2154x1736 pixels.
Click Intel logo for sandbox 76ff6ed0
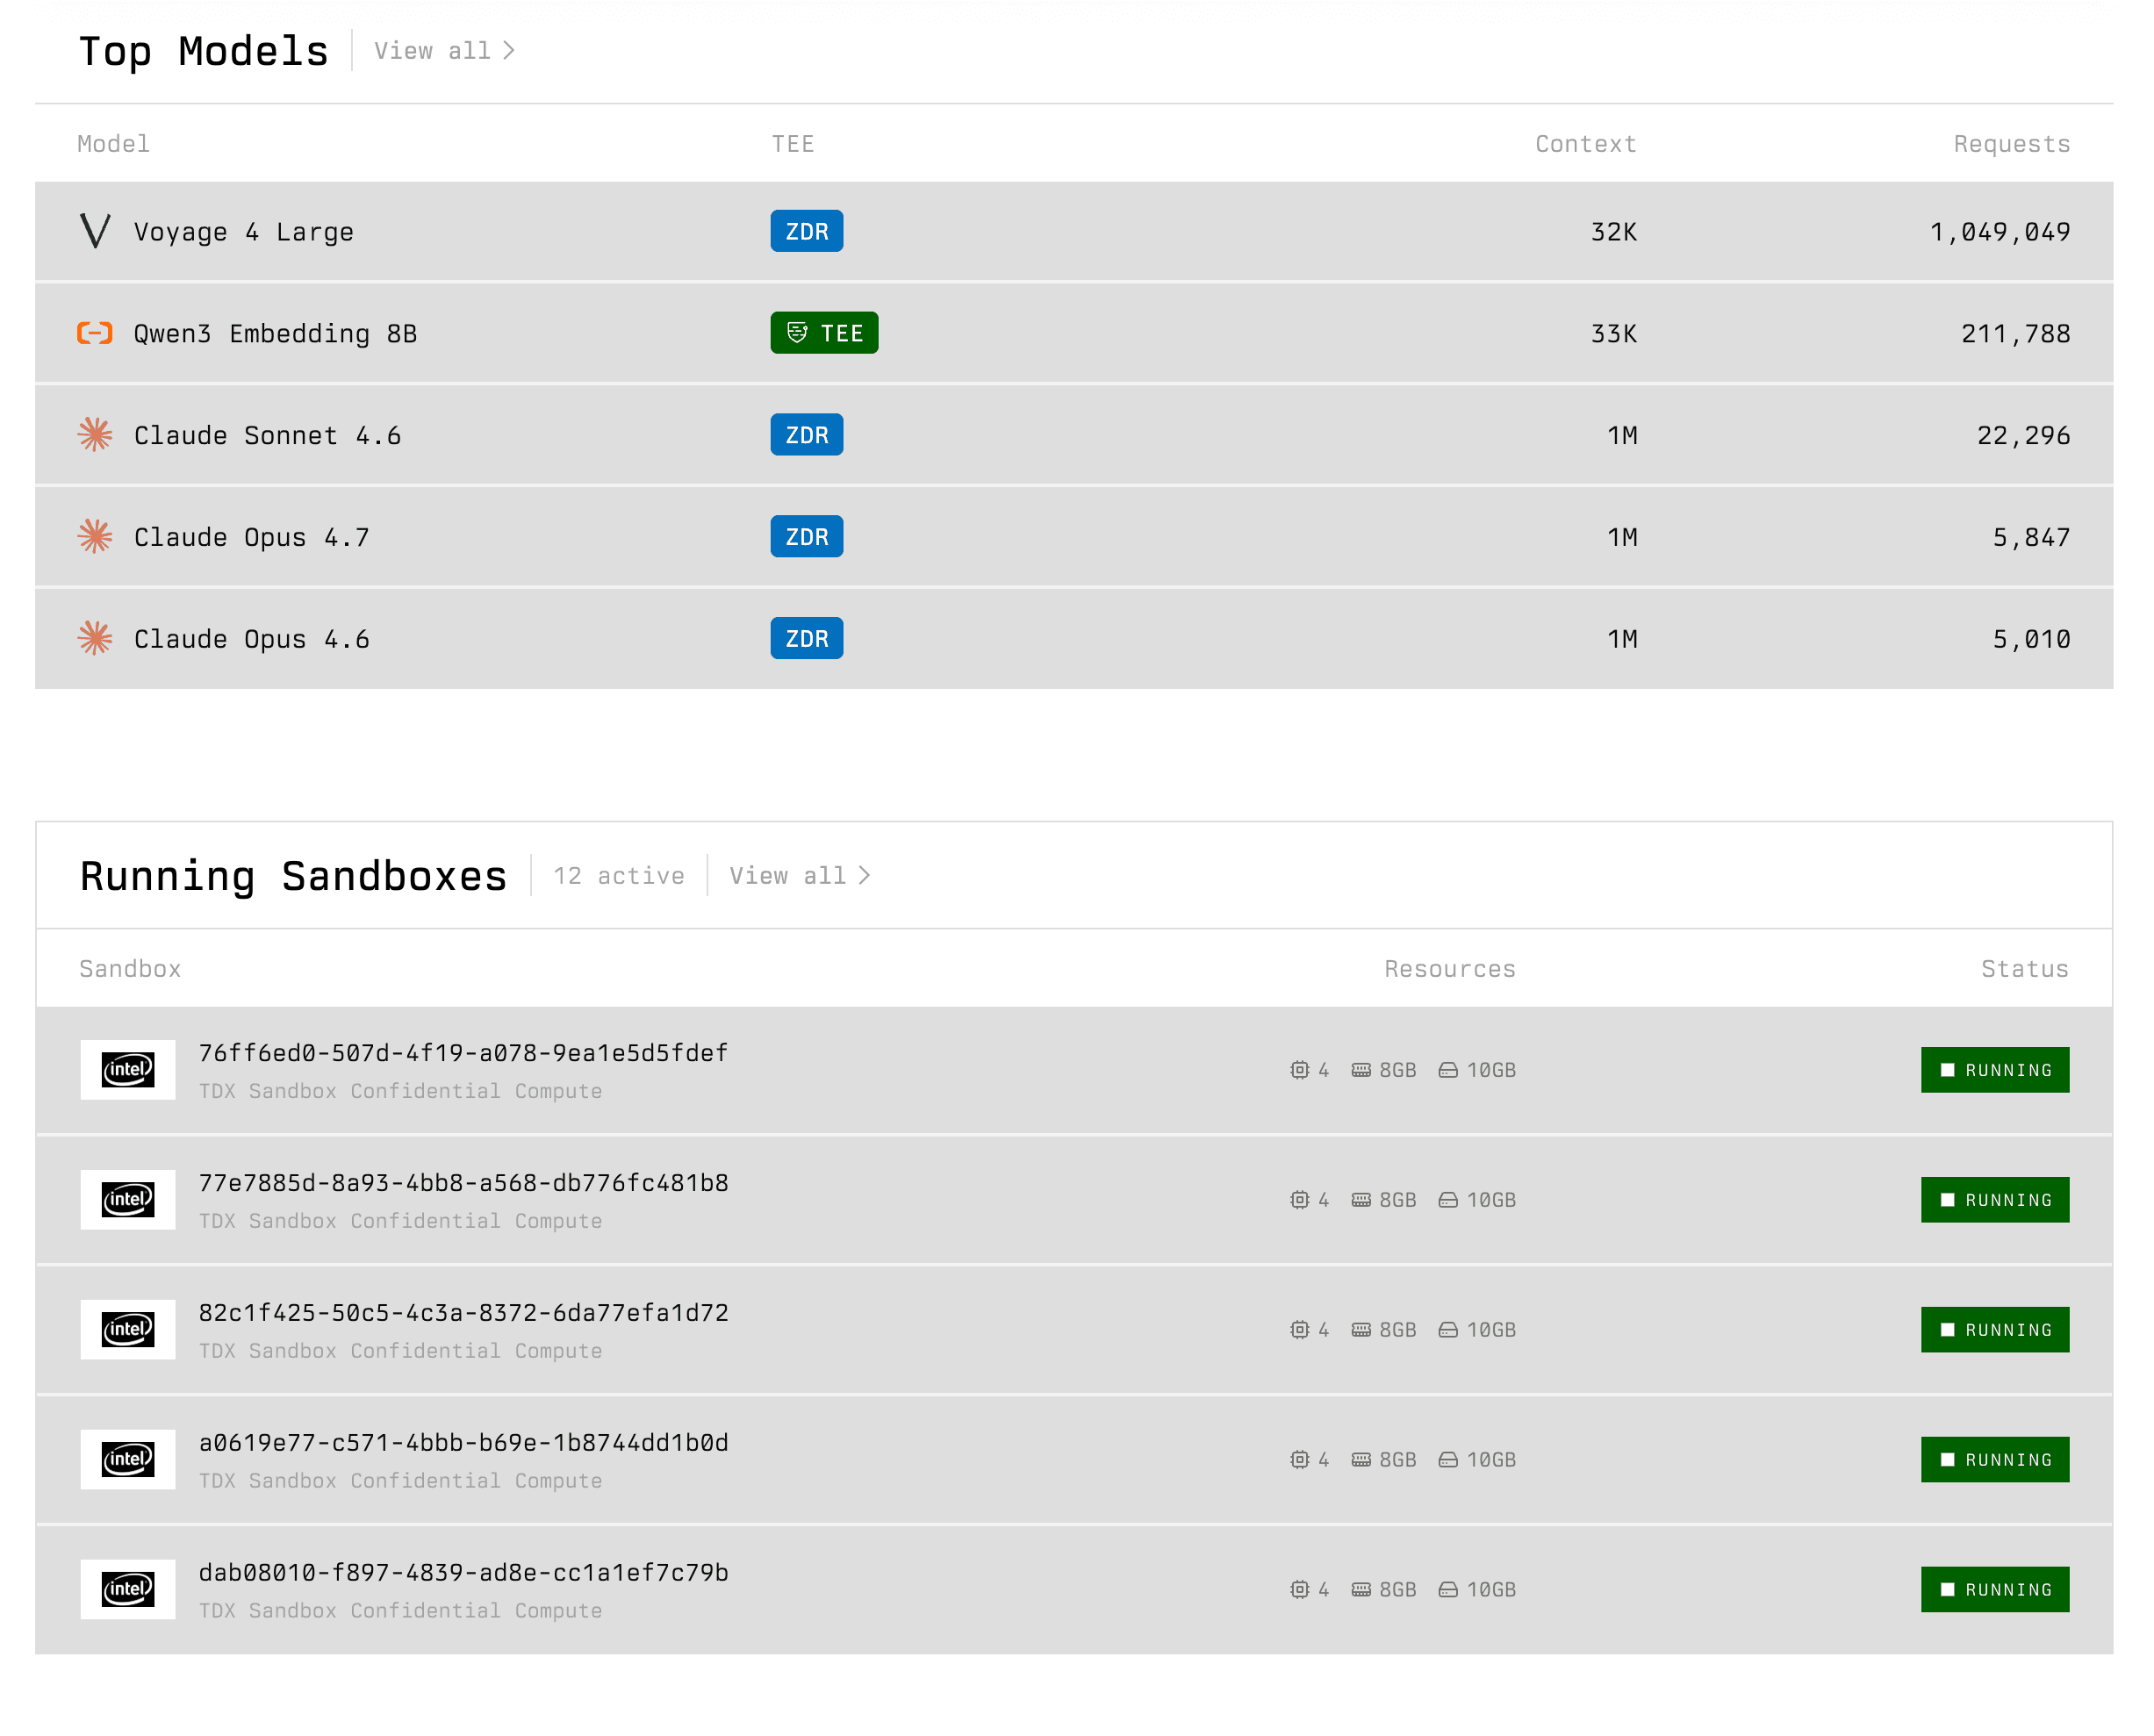pos(128,1070)
